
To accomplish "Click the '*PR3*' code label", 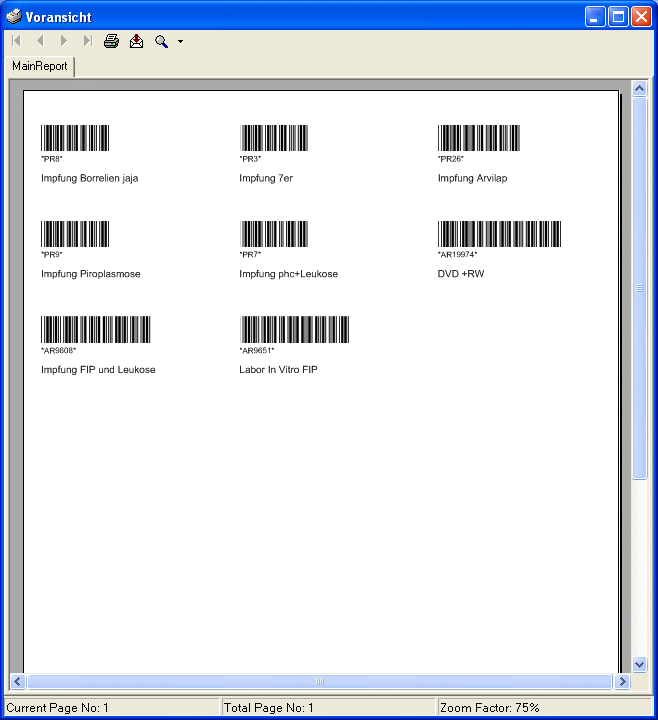I will 250,159.
